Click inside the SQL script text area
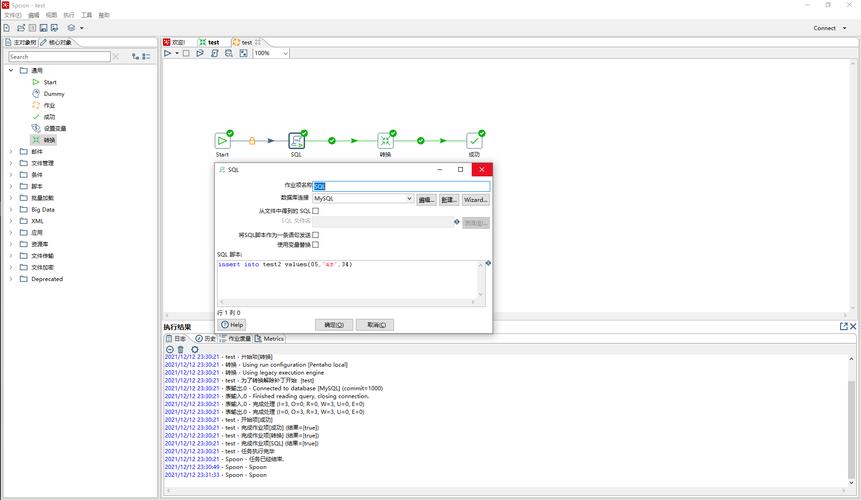 tap(348, 280)
